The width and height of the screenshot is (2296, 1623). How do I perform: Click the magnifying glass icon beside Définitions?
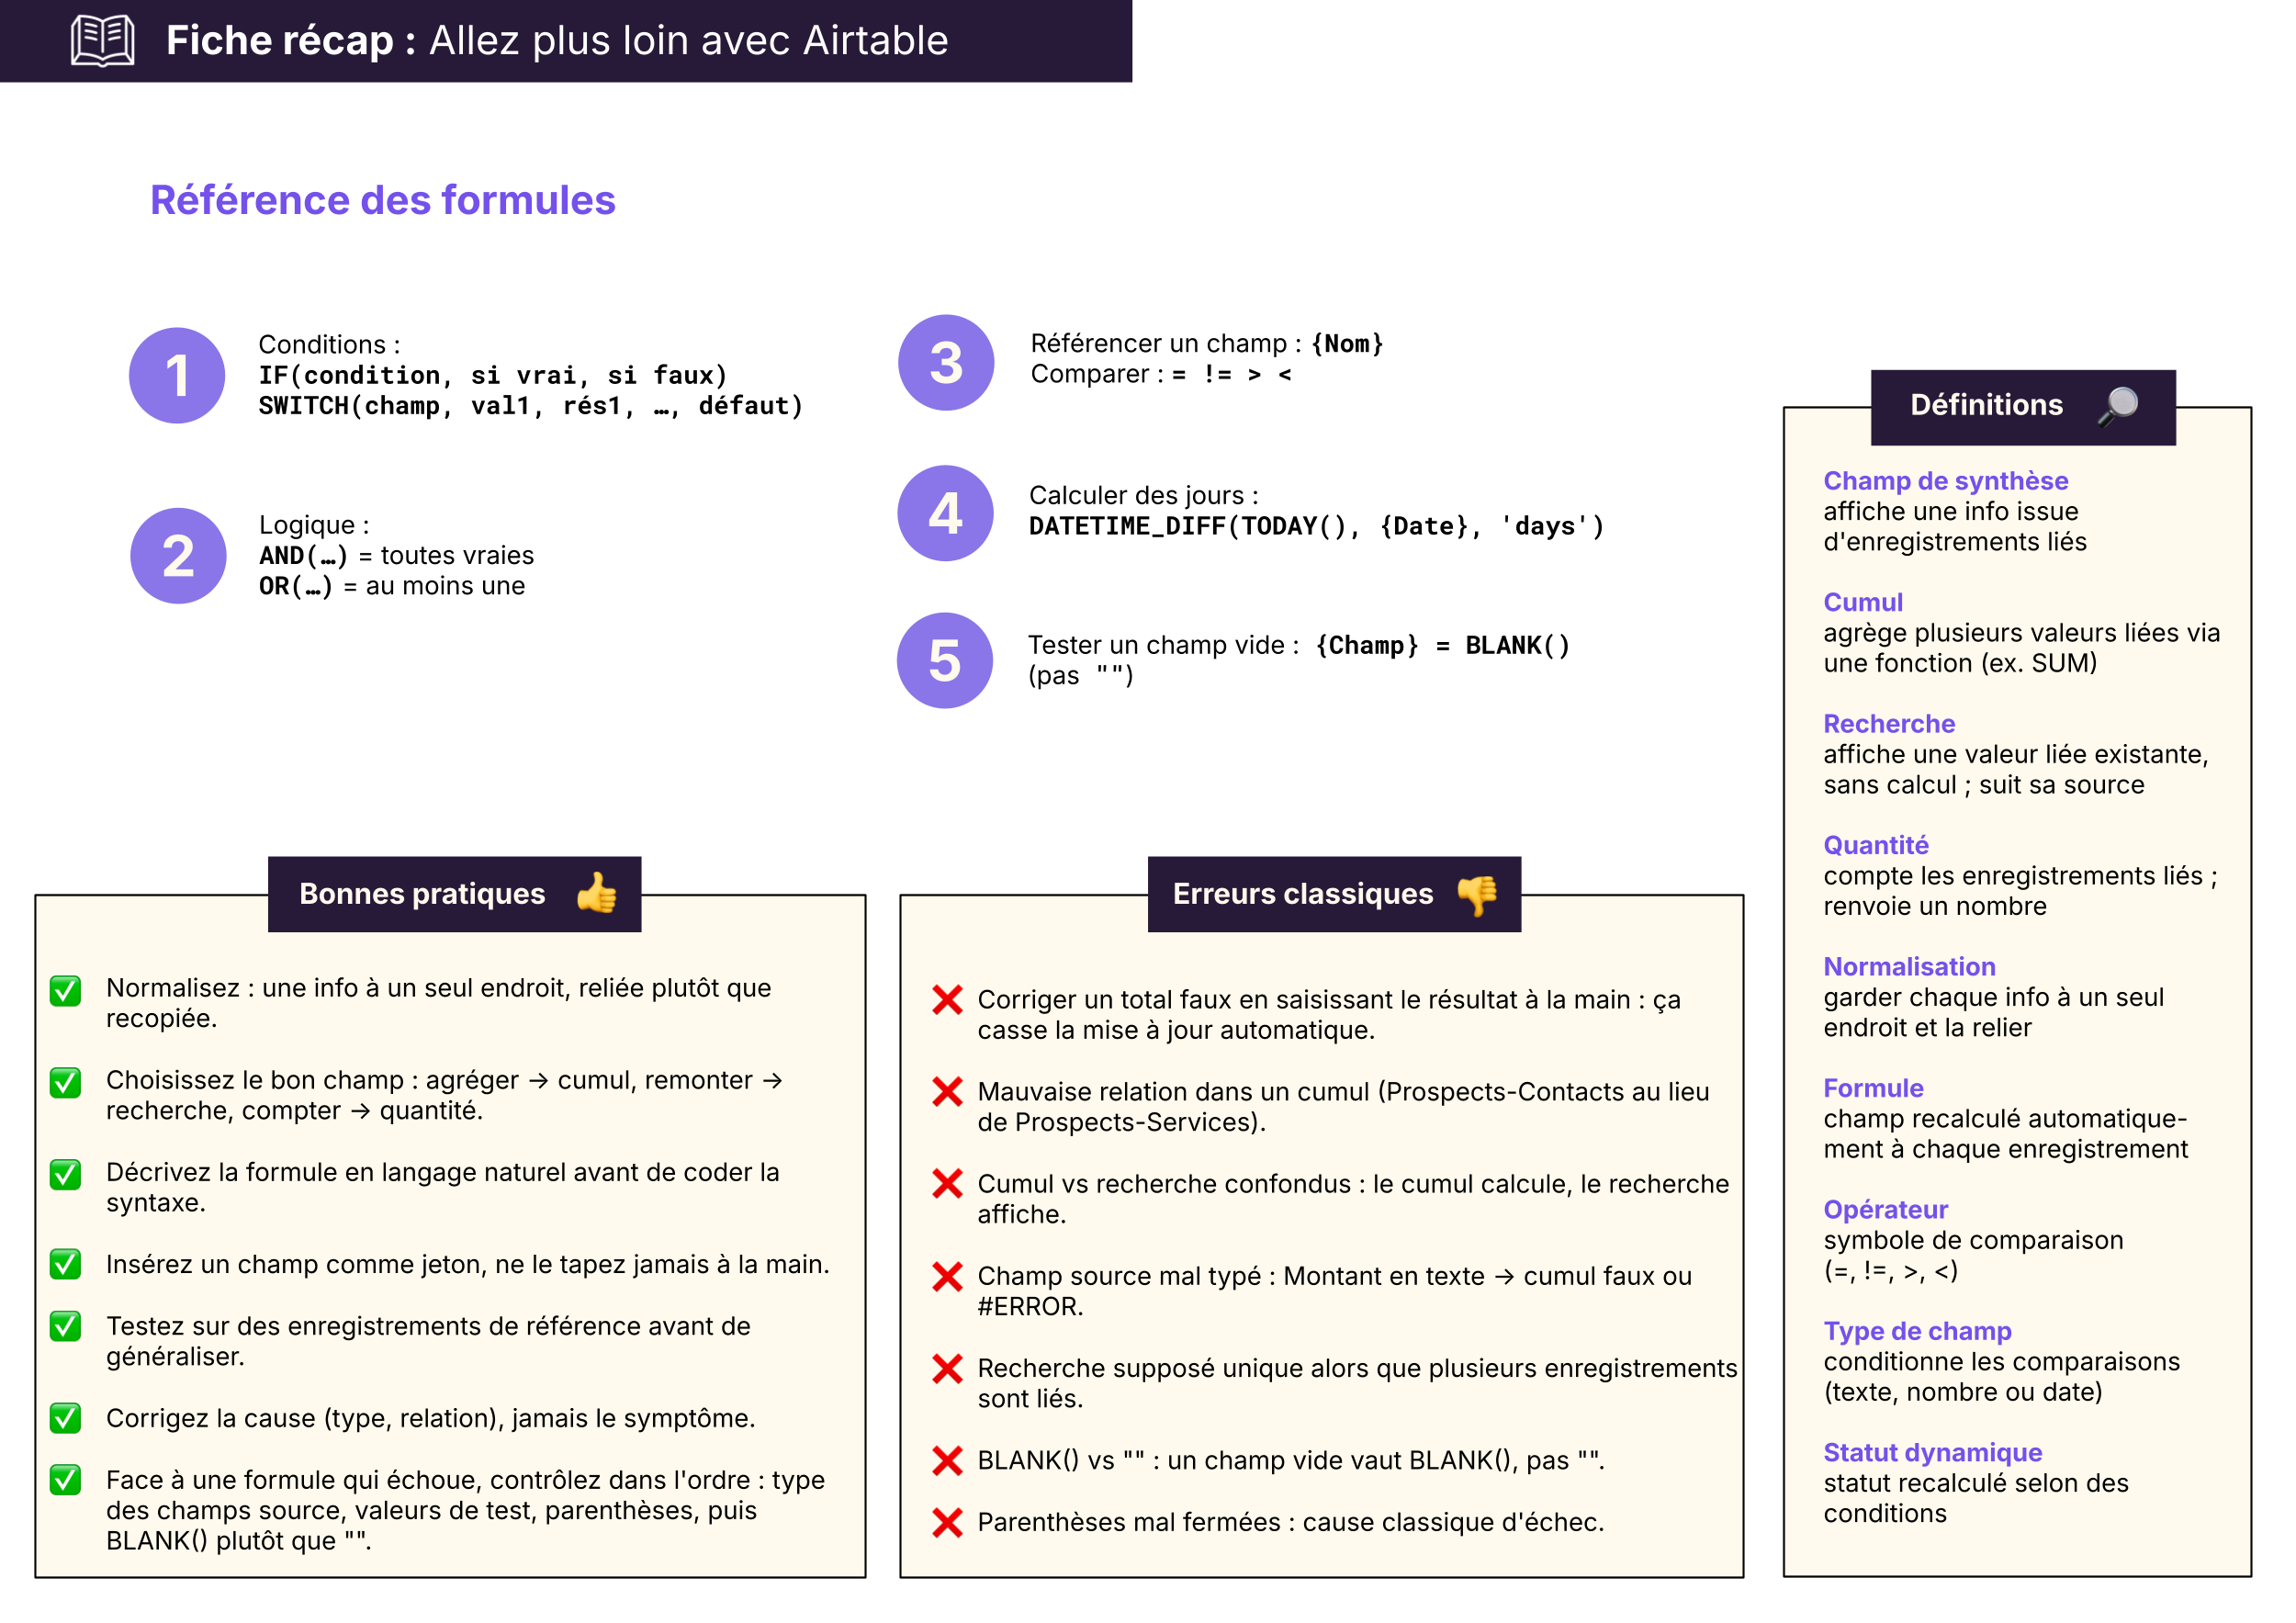tap(2117, 406)
